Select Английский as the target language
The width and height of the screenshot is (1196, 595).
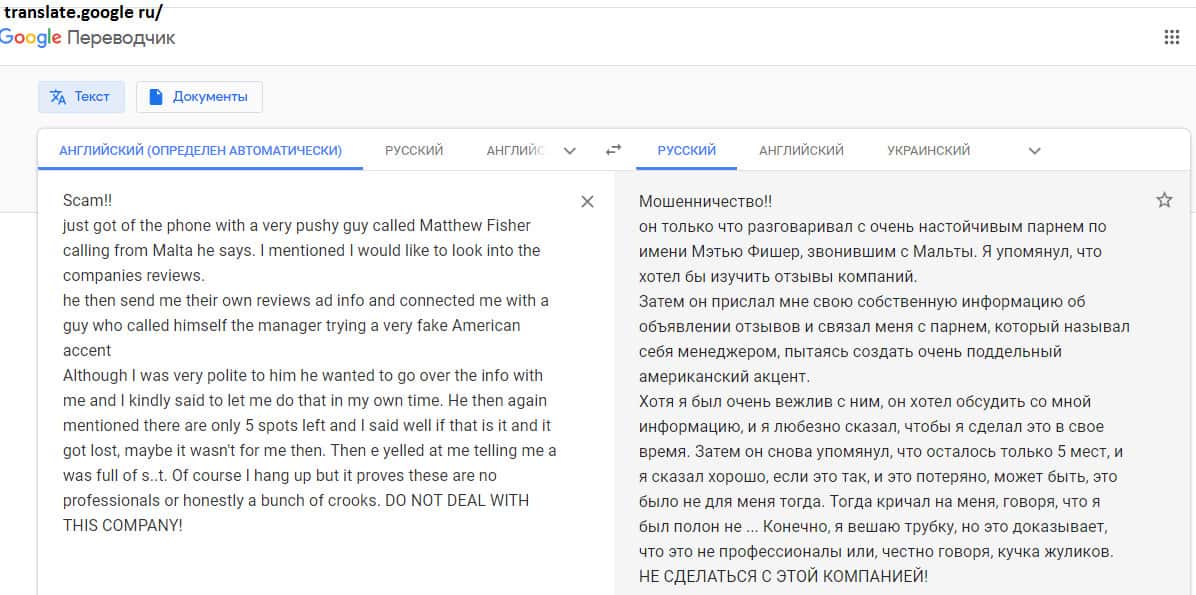tap(801, 150)
